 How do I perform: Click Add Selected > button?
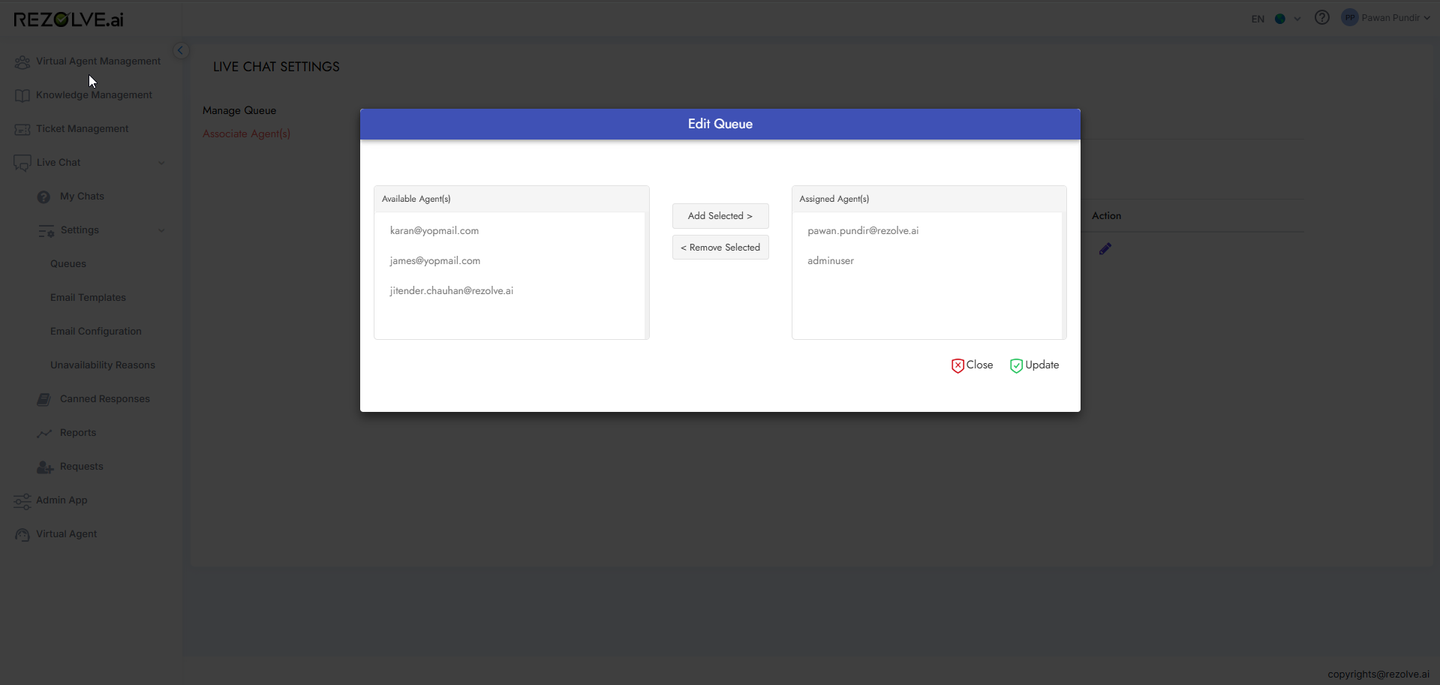pos(720,216)
